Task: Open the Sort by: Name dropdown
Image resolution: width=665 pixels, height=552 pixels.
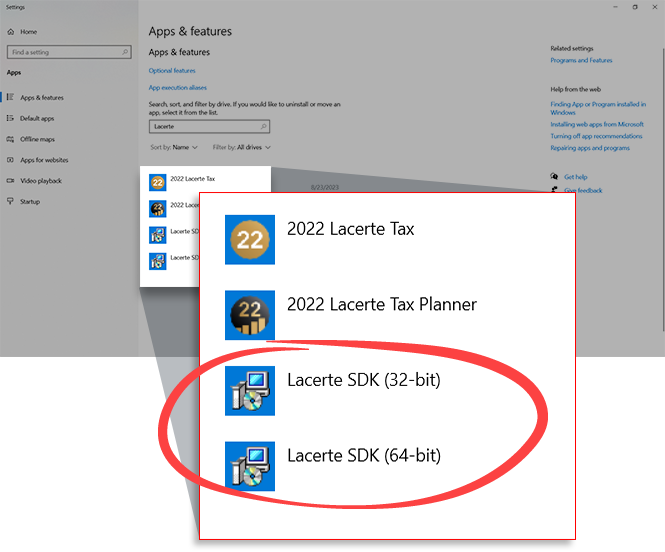Action: (174, 147)
